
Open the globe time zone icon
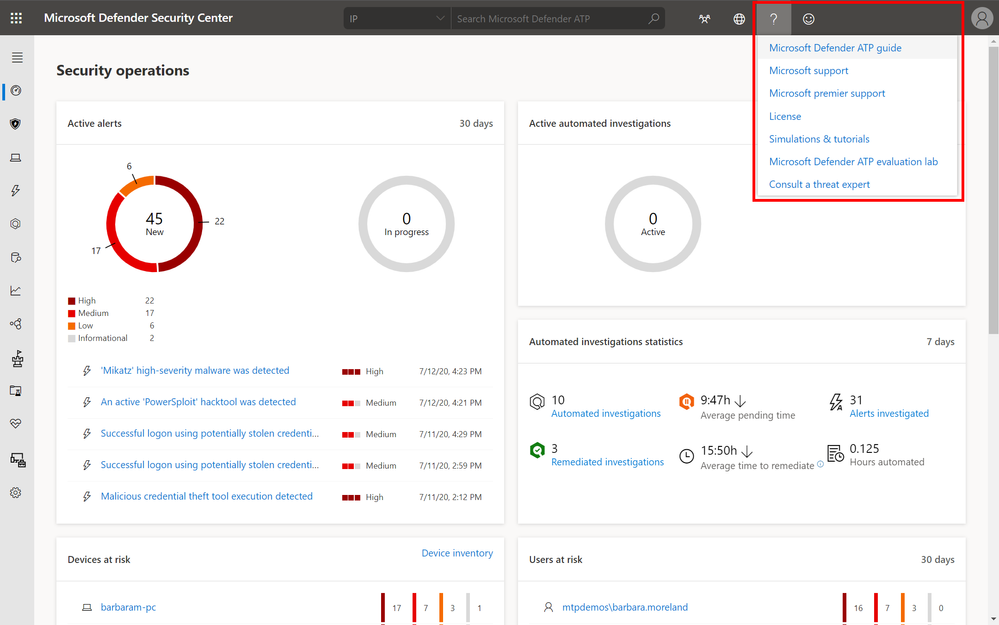click(x=739, y=18)
